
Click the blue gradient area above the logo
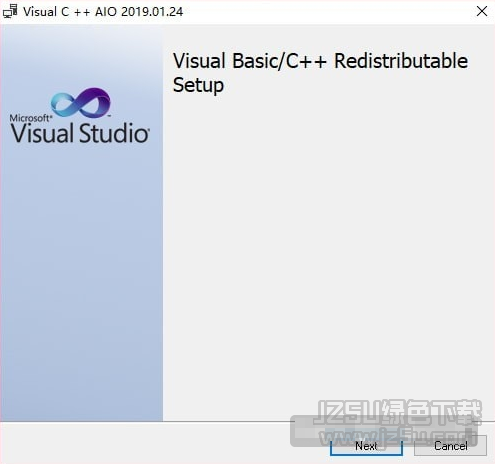81,55
